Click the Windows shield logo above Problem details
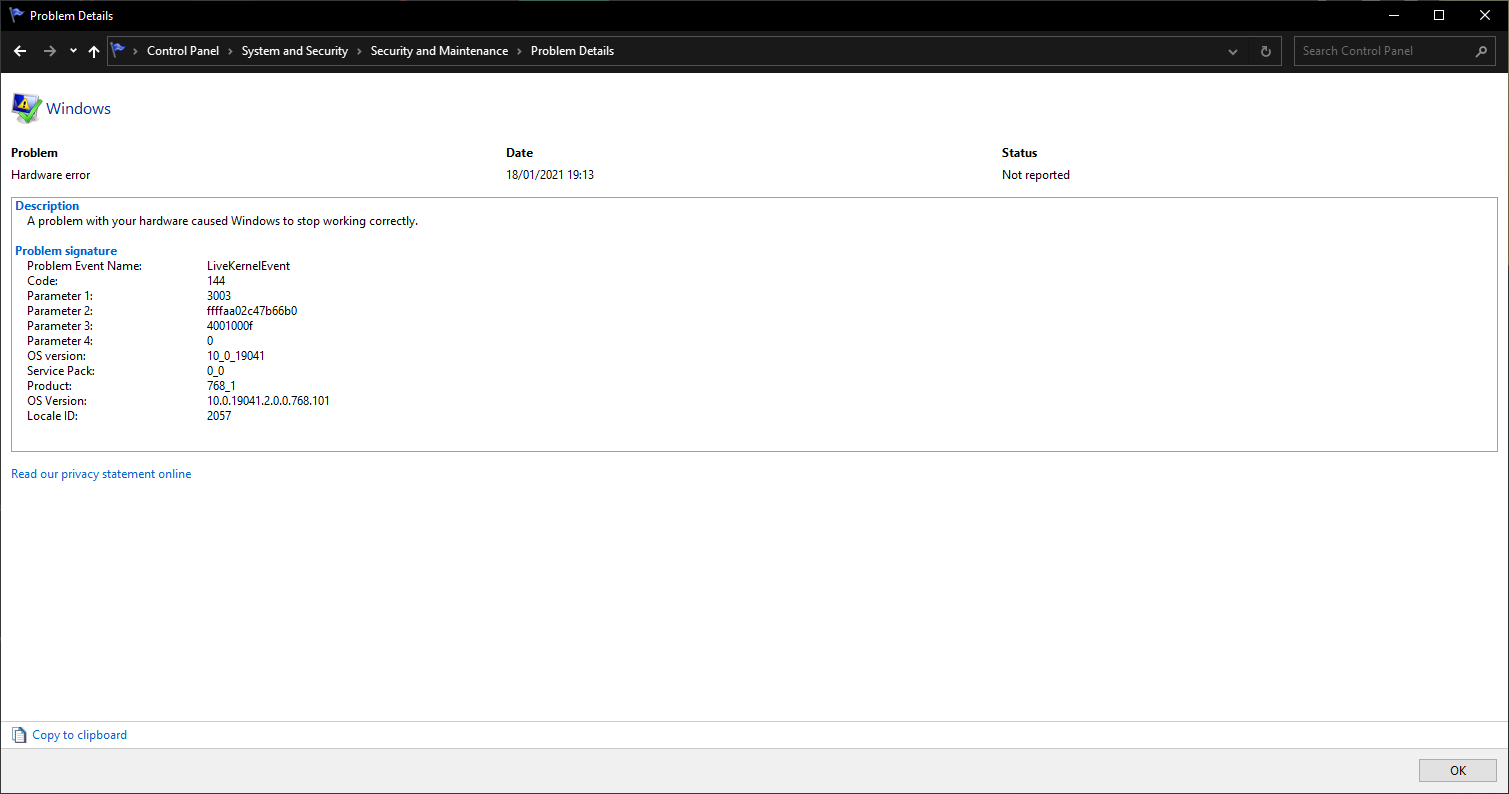Screen dimensions: 1509x794 tap(27, 107)
